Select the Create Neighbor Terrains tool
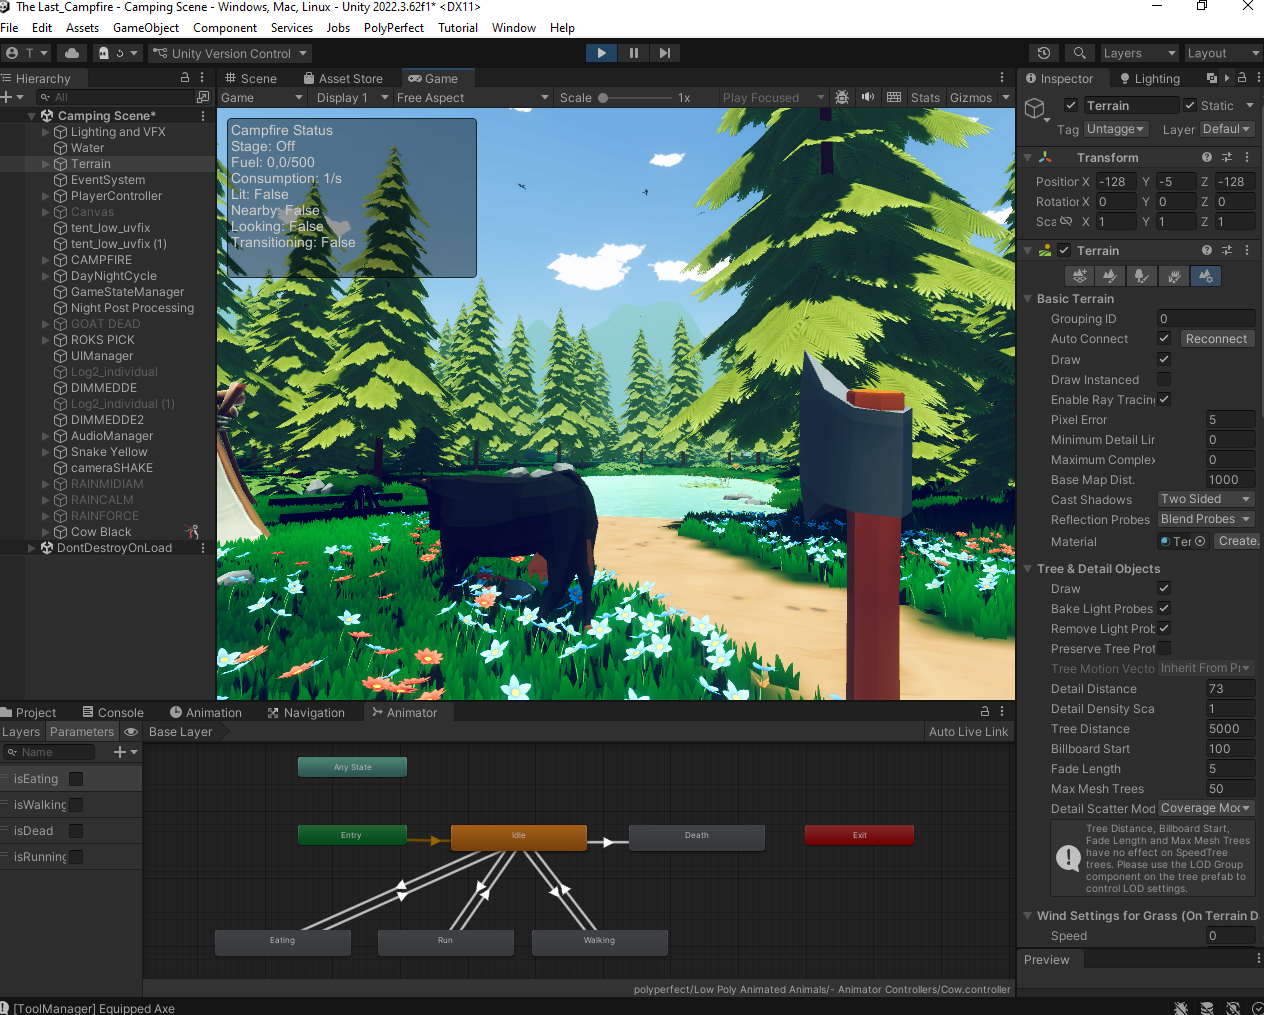Viewport: 1264px width, 1015px height. point(1079,276)
